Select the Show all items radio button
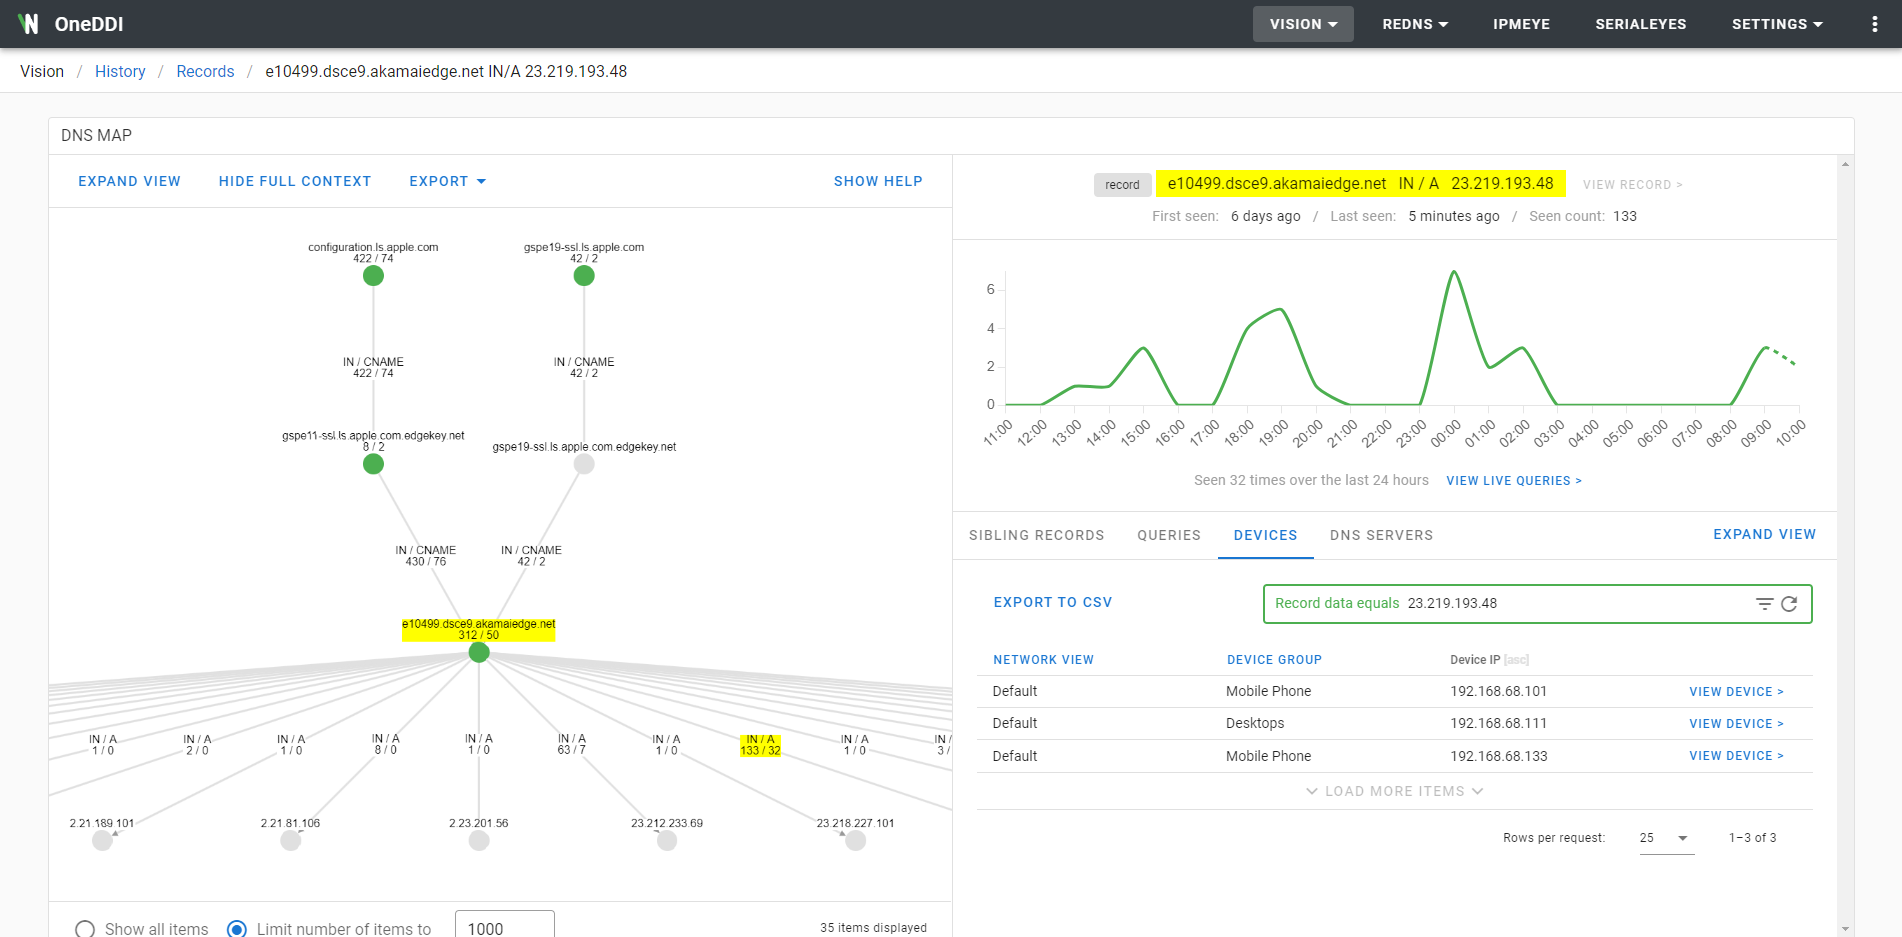1902x937 pixels. tap(85, 929)
